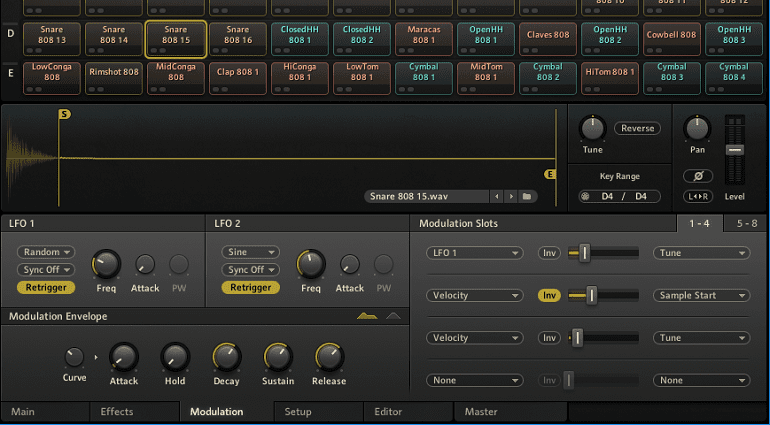Click the envelope Hold knob

click(175, 357)
